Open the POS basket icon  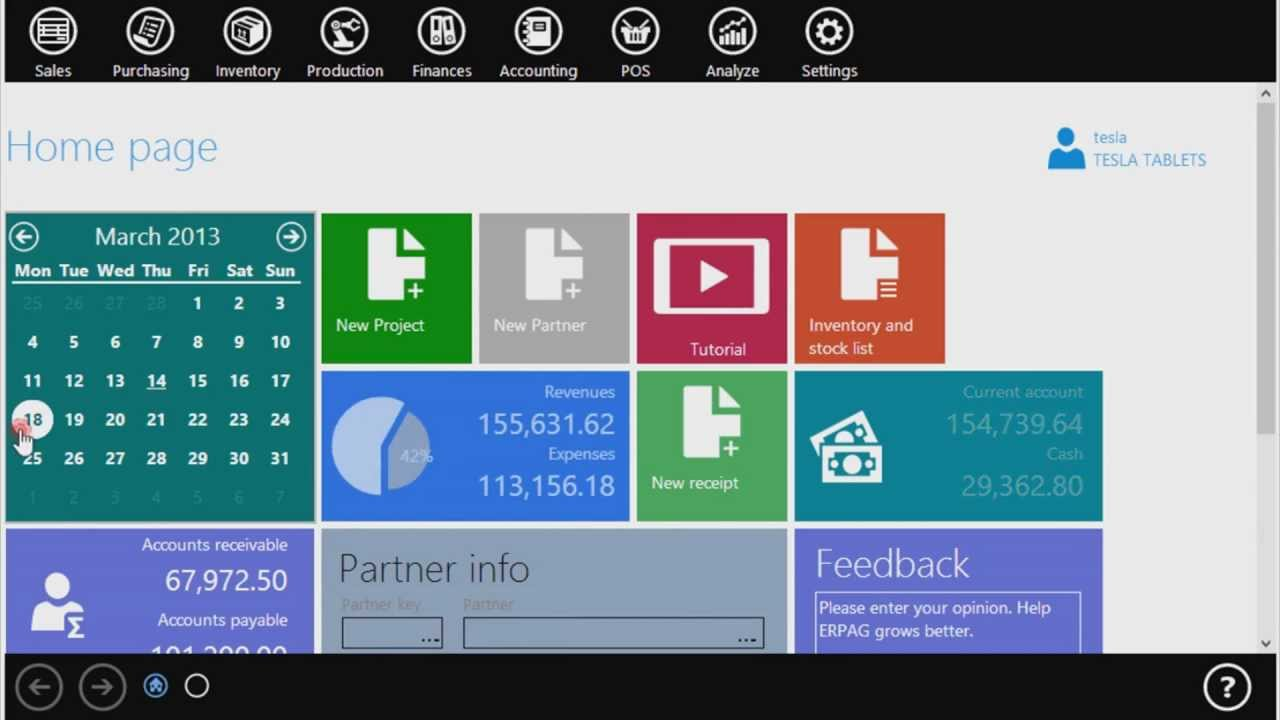coord(635,33)
